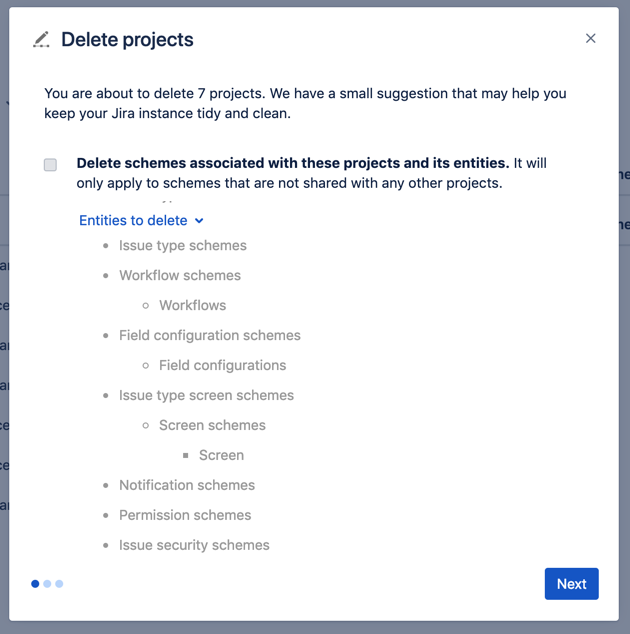Select Field configuration schemes entry
The height and width of the screenshot is (634, 630).
click(209, 335)
